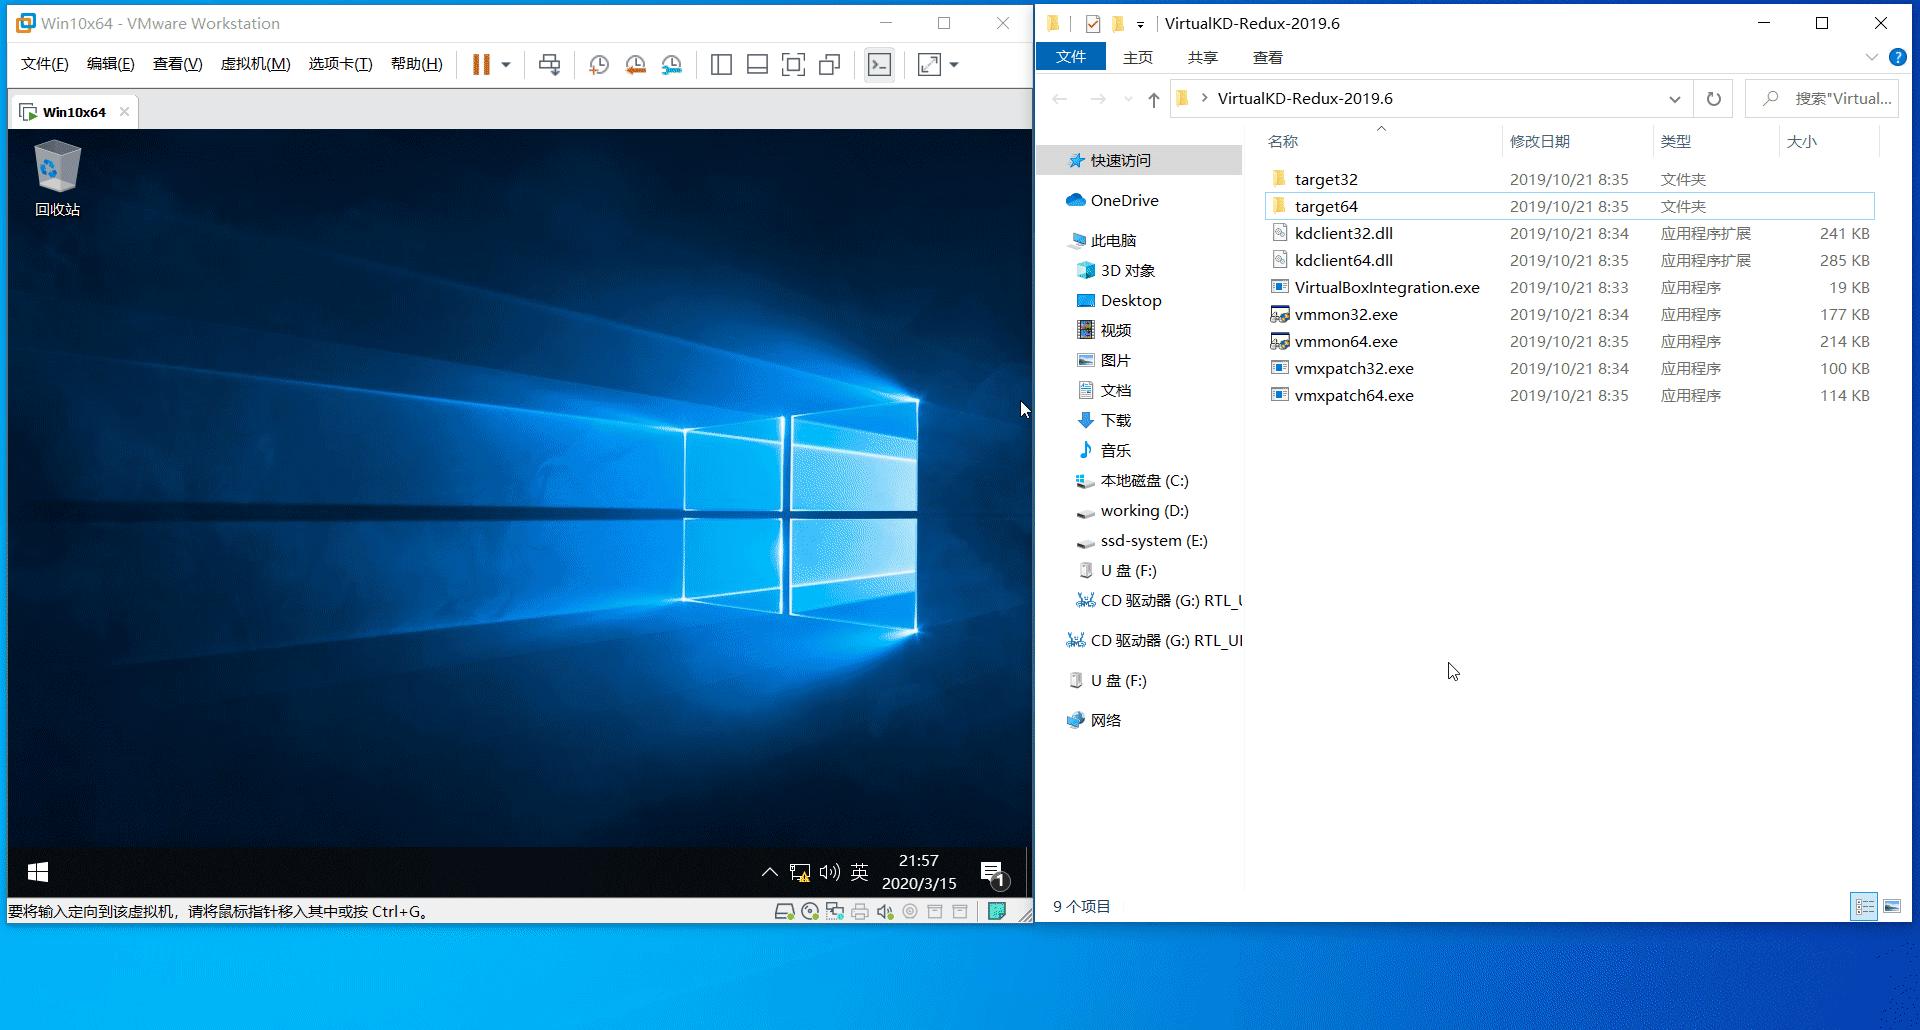The width and height of the screenshot is (1920, 1030).
Task: Switch to the 查看 ribbon tab
Action: 1267,57
